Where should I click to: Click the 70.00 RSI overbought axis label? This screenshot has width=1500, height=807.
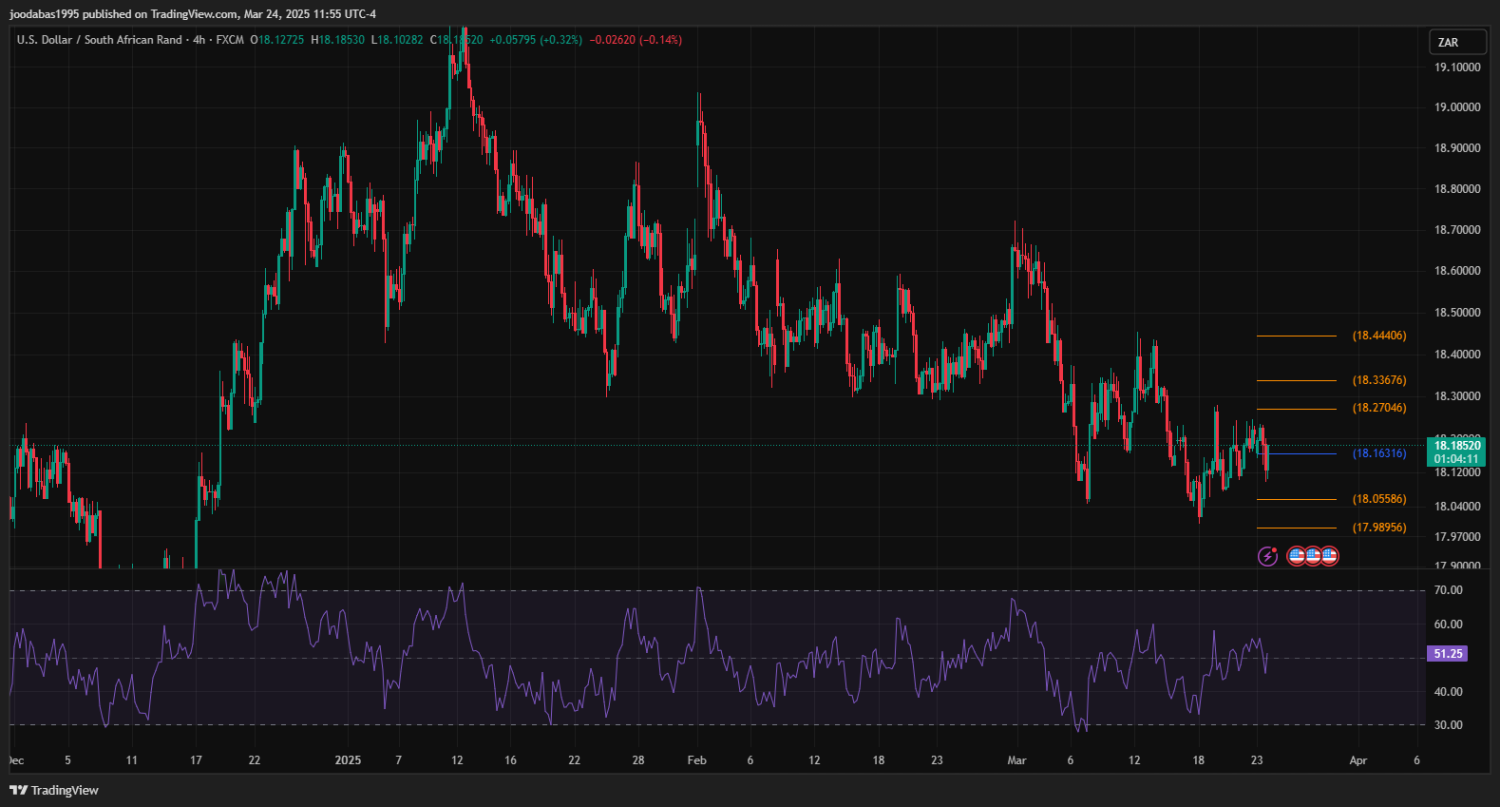coord(1448,590)
